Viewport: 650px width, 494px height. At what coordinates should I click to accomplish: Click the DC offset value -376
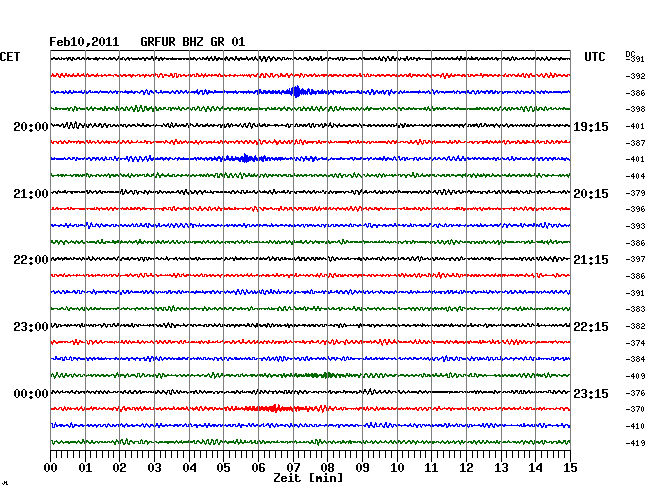[x=635, y=393]
